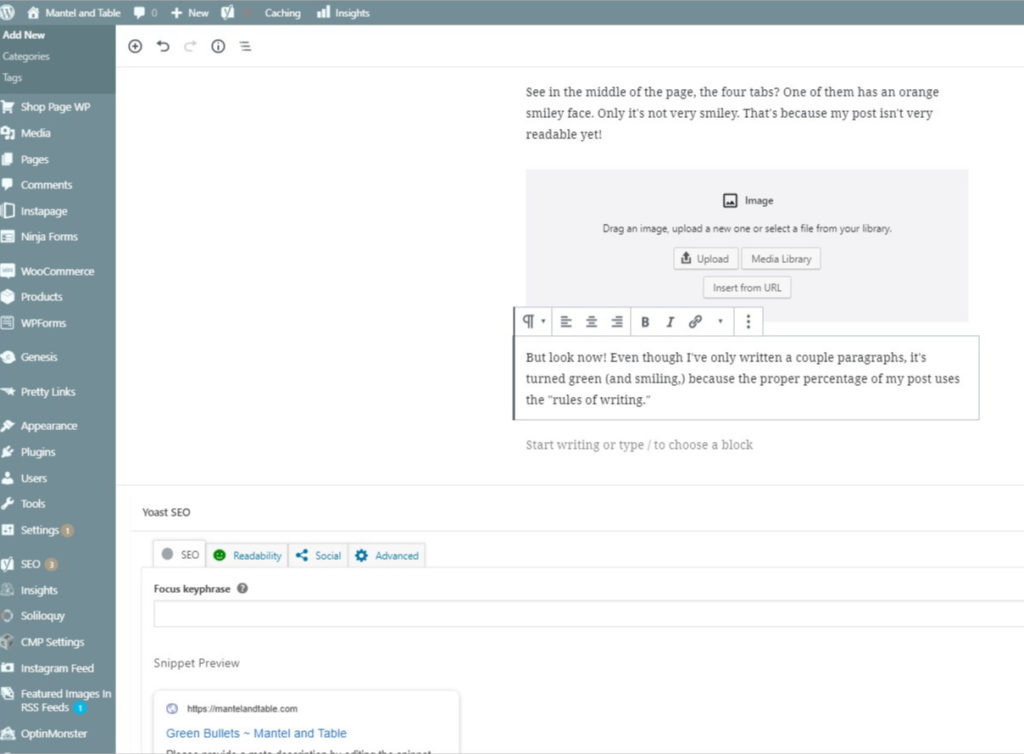Click the Yoast SEO panel heading
The height and width of the screenshot is (754, 1024).
pyautogui.click(x=167, y=512)
